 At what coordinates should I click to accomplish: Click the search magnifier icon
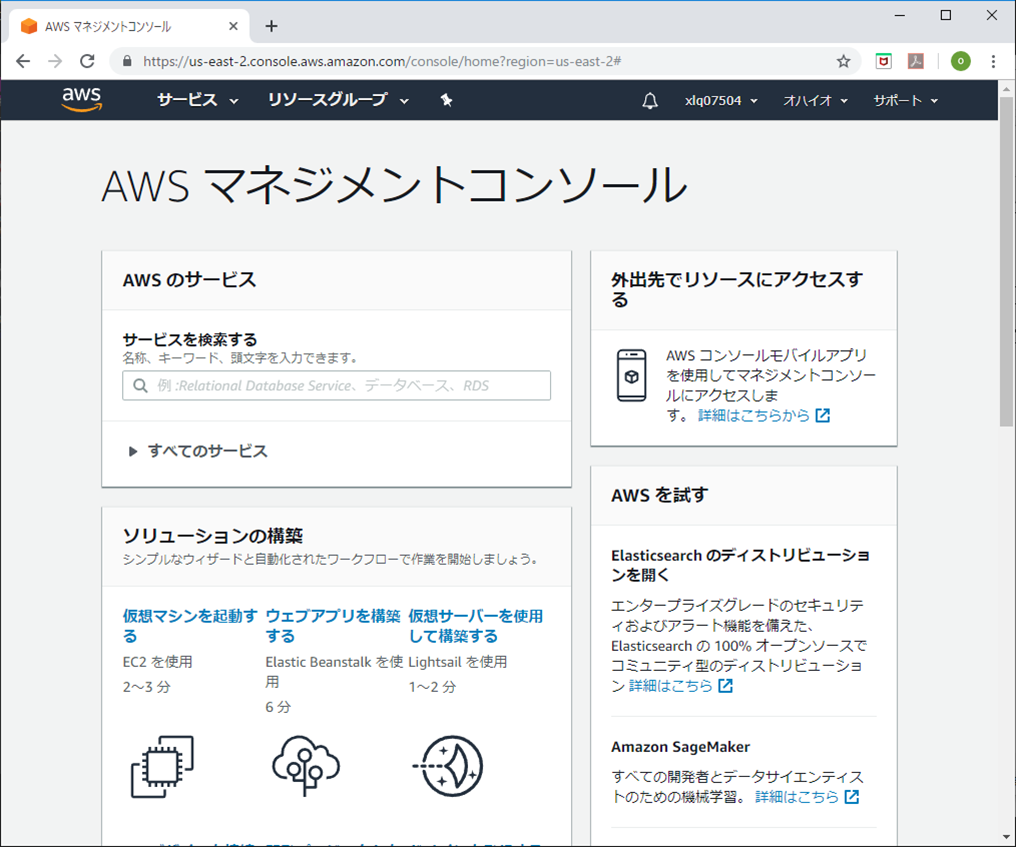[140, 386]
